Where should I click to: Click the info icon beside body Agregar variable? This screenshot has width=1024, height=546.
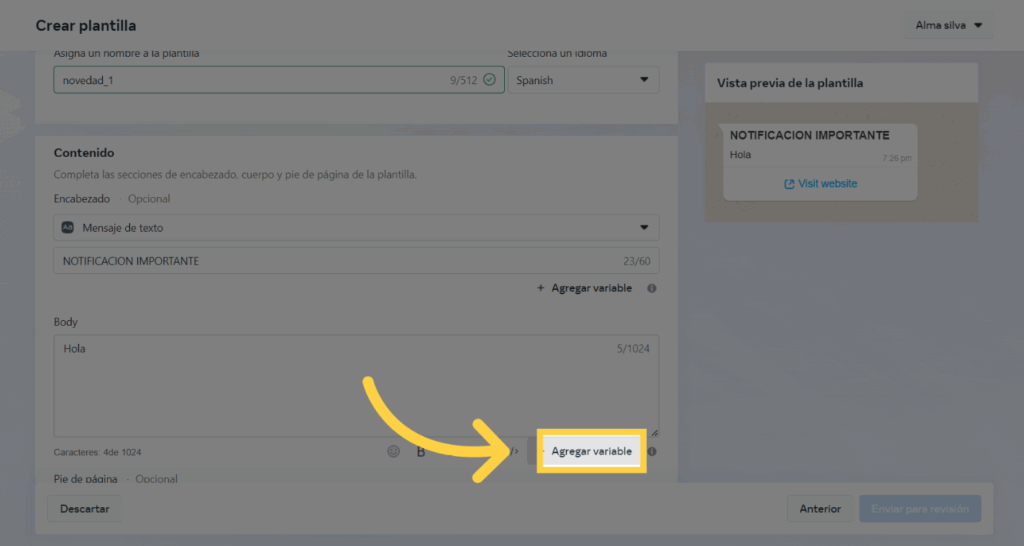point(652,451)
